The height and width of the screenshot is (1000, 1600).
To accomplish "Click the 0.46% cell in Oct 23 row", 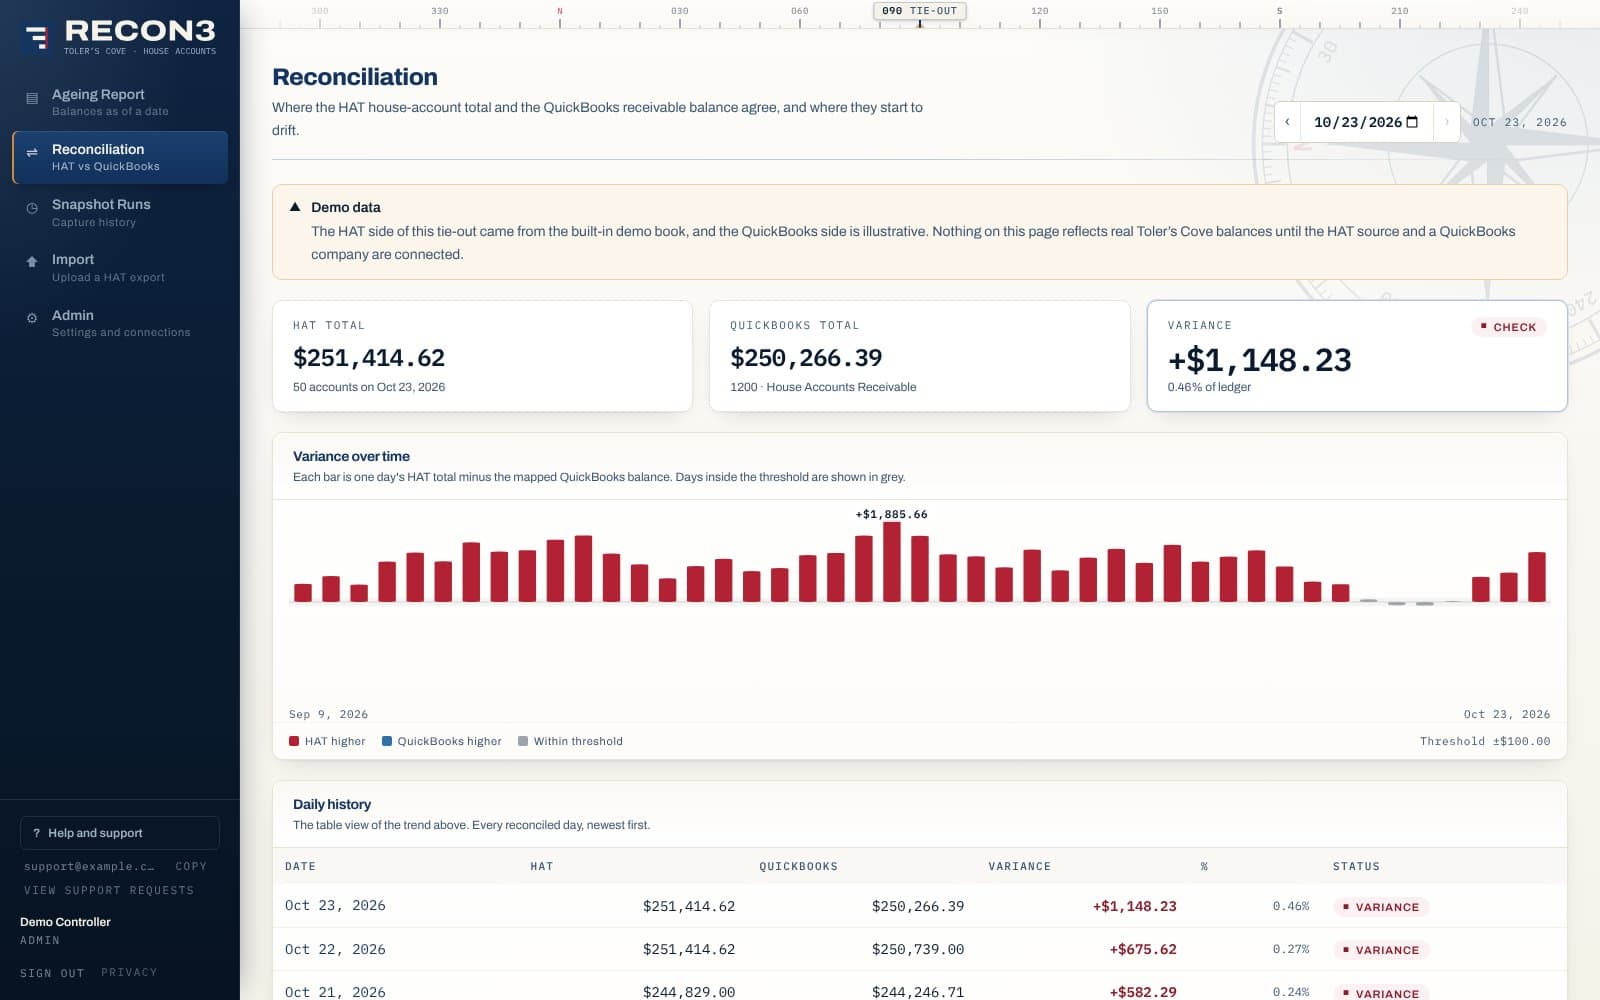I will [x=1291, y=906].
